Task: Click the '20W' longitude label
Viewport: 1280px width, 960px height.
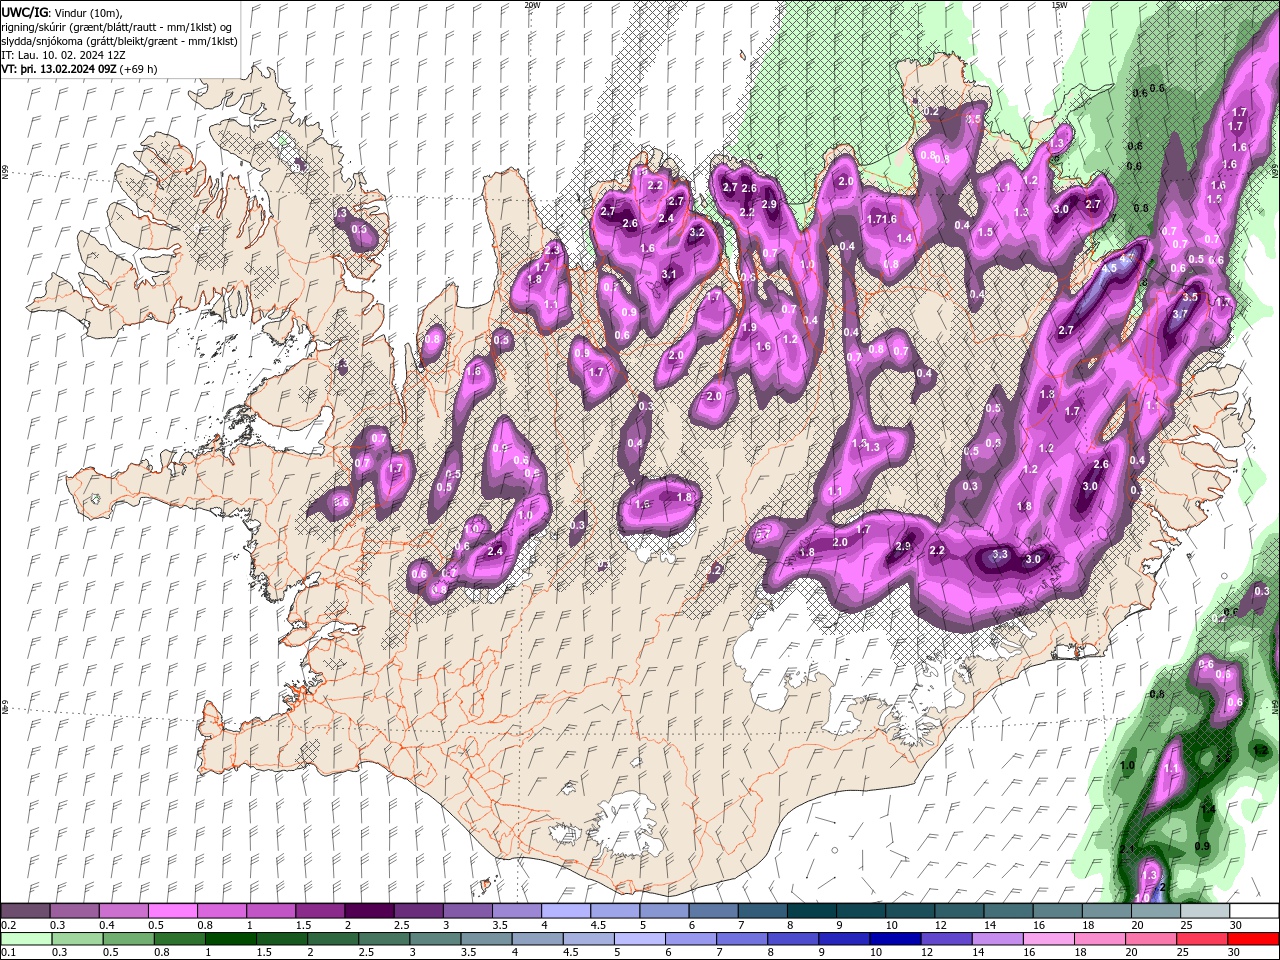Action: tap(532, 5)
